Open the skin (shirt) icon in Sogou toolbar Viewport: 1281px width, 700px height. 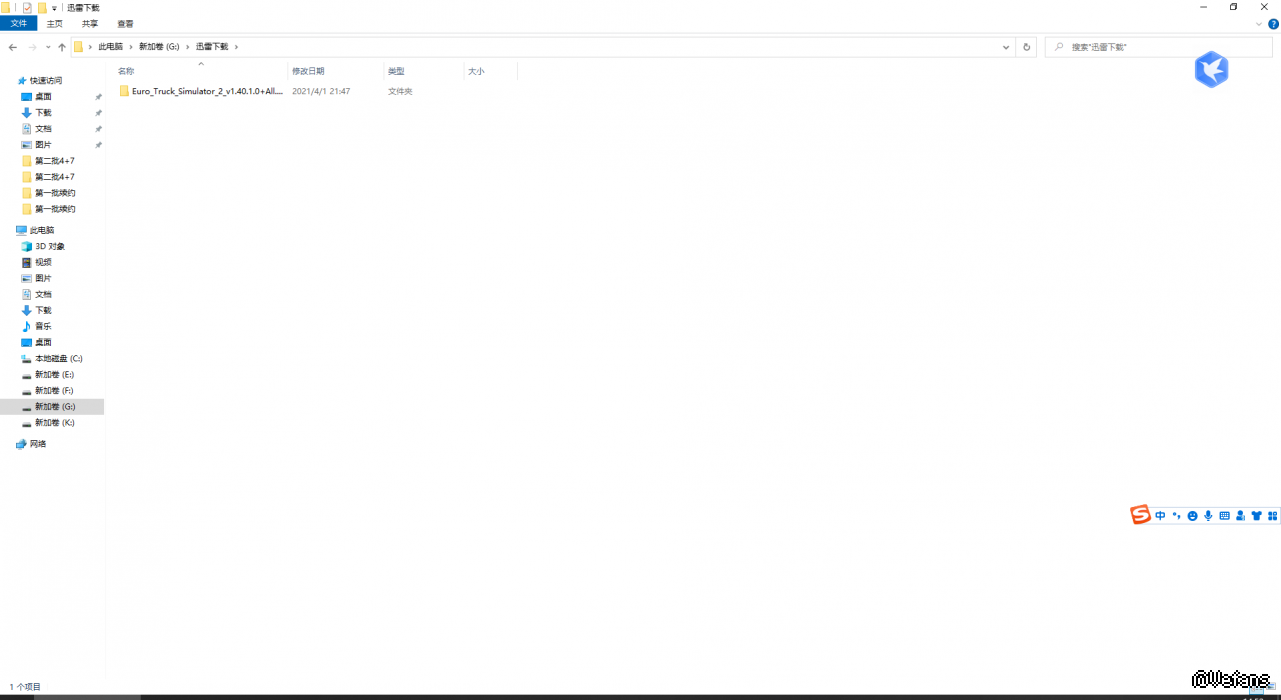1256,516
